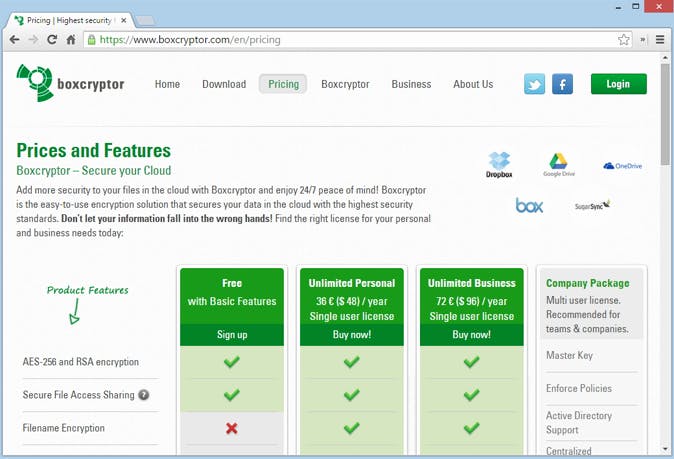The image size is (674, 459).
Task: Bookmark the page with the star icon
Action: (624, 40)
